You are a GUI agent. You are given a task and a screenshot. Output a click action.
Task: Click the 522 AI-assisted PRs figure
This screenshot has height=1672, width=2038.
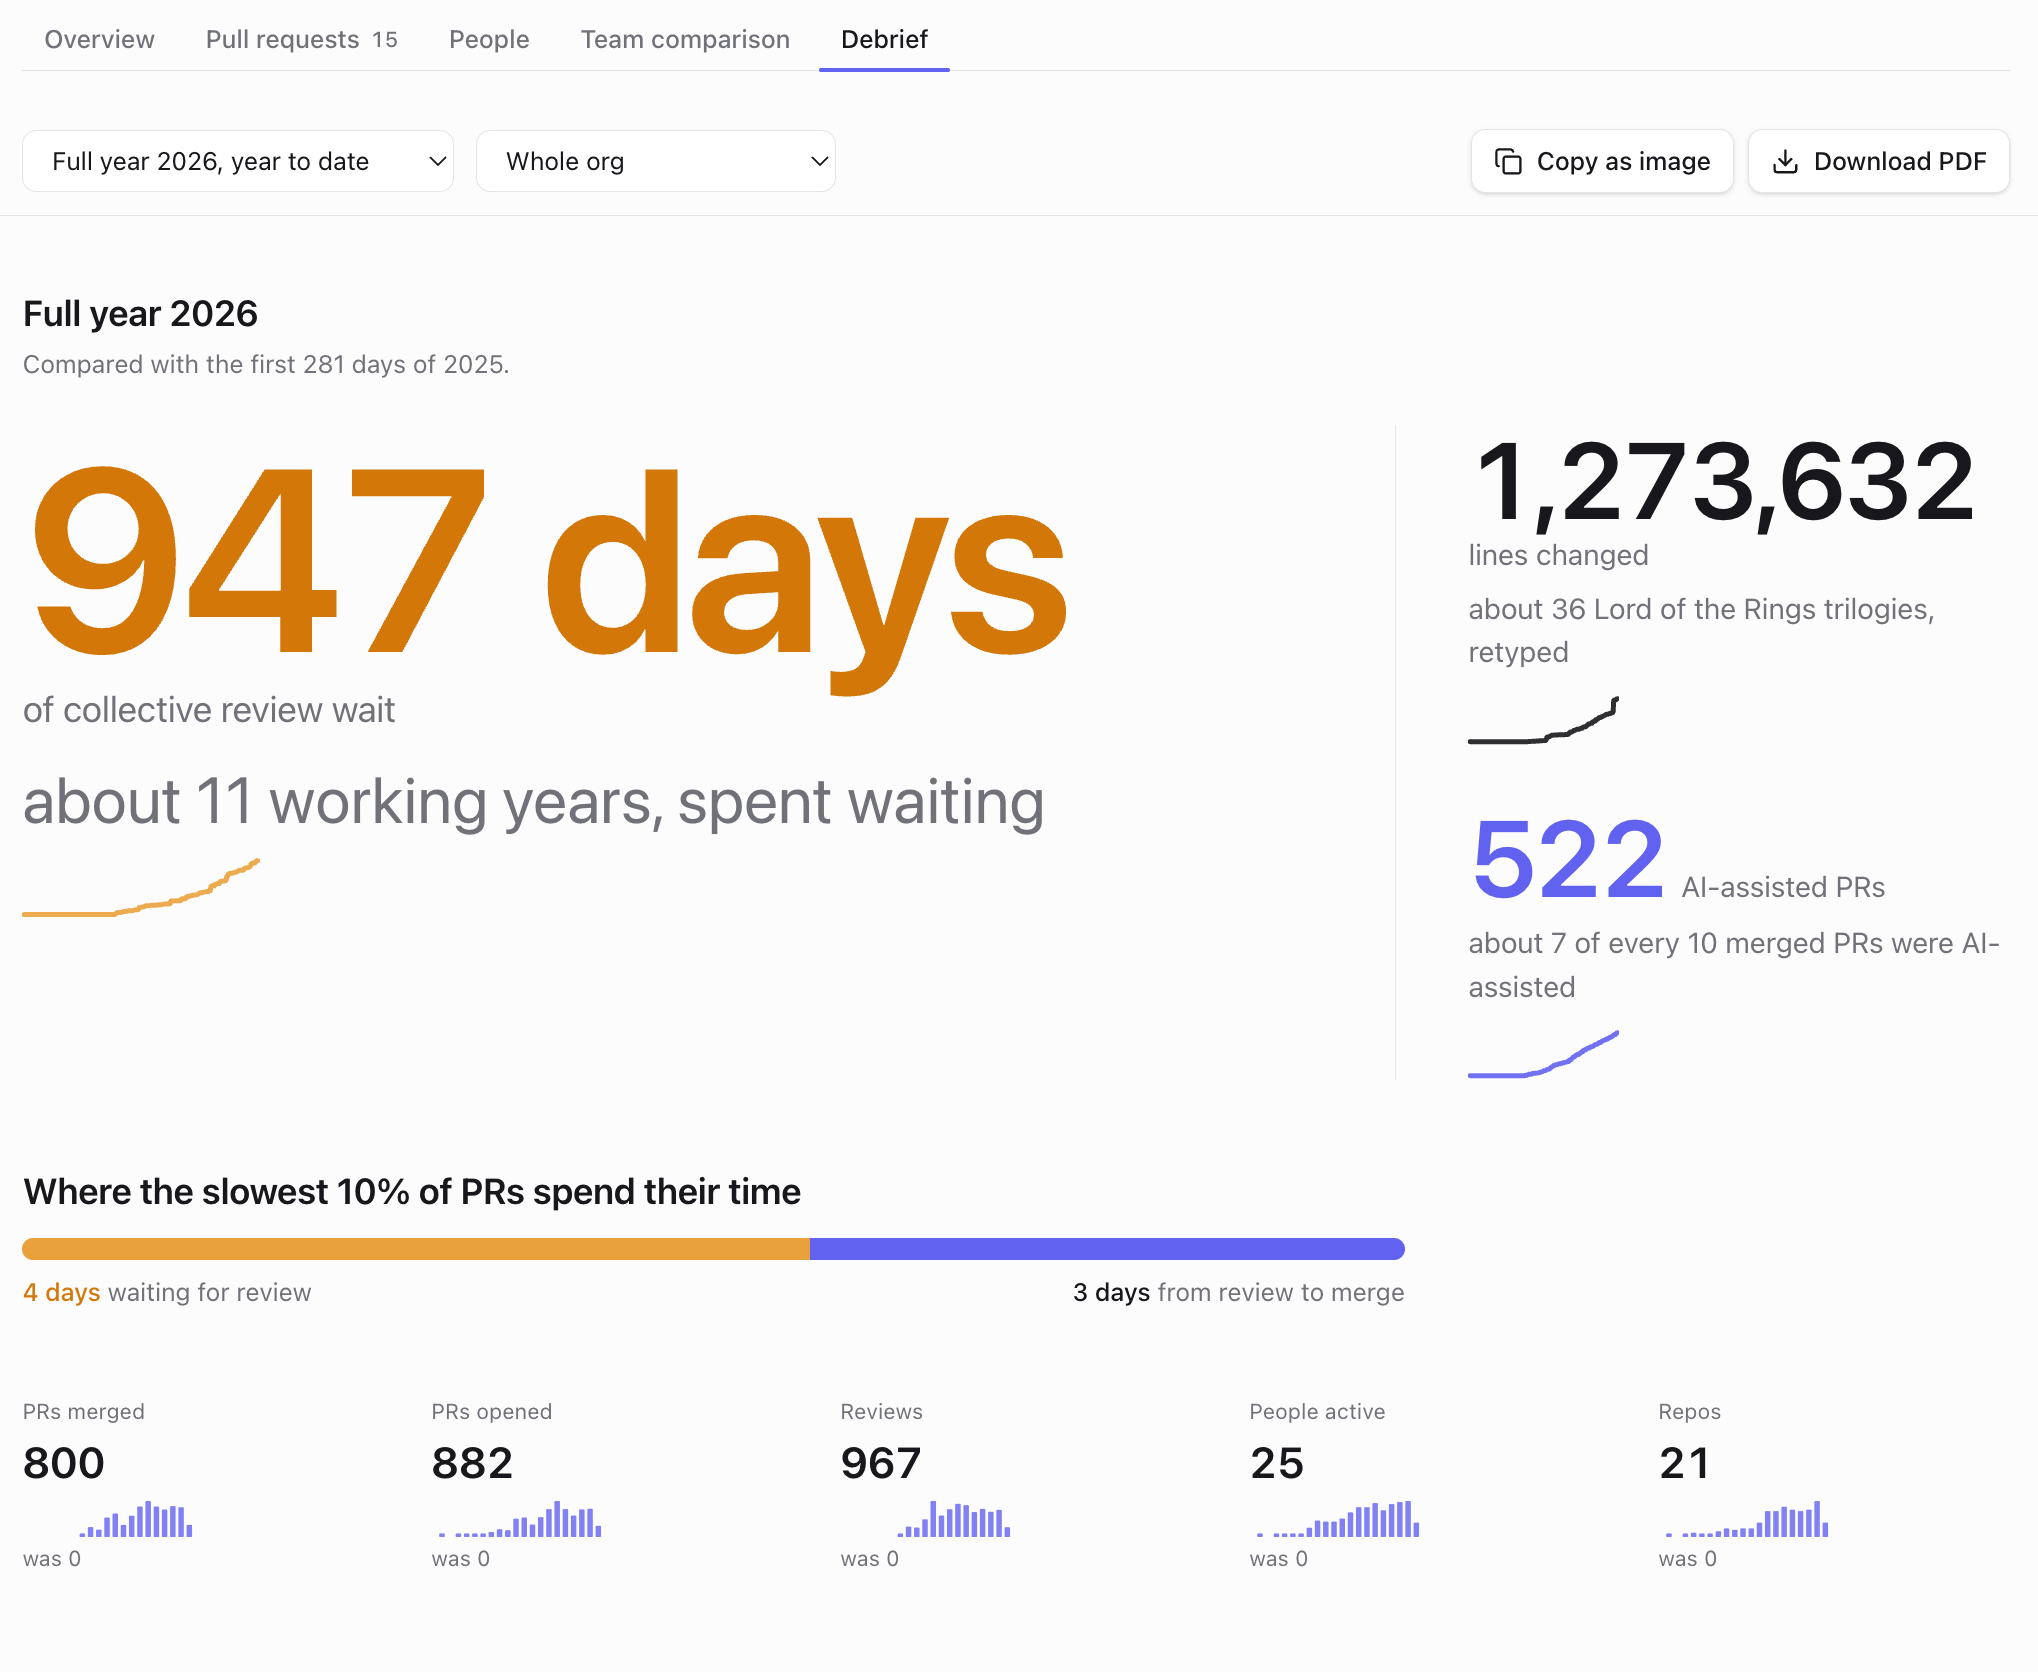[1567, 859]
